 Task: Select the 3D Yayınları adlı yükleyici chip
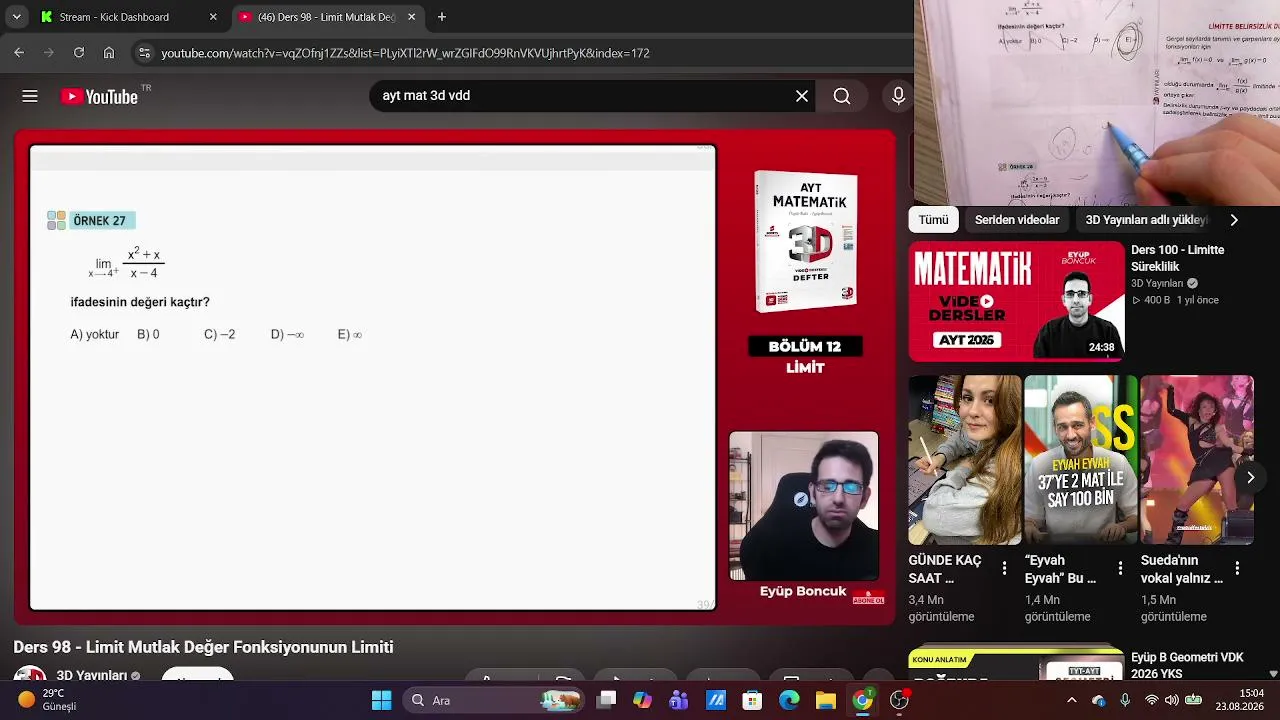(1146, 220)
